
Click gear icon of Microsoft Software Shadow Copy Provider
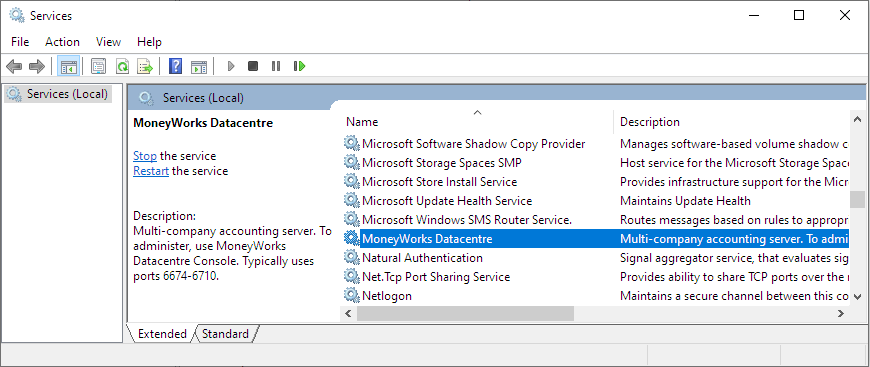click(x=352, y=144)
